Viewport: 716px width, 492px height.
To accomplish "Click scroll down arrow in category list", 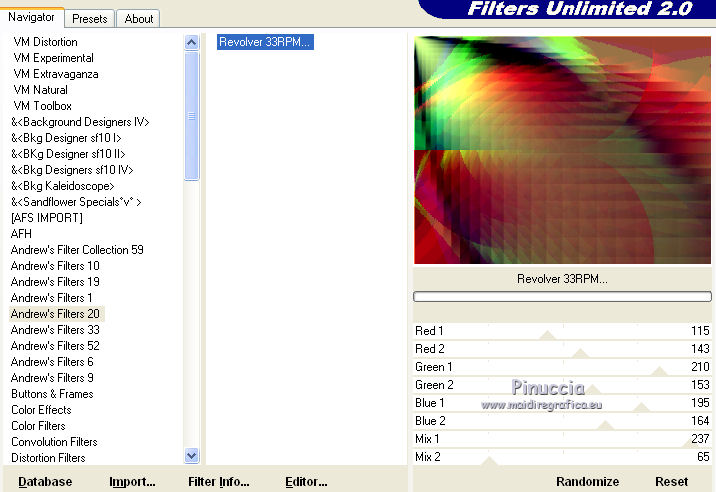I will coord(192,455).
